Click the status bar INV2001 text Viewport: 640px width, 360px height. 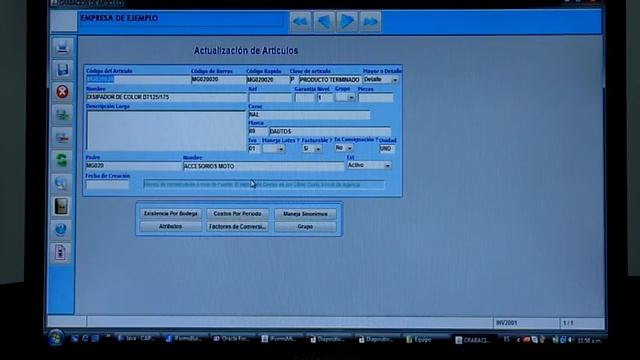coord(507,323)
